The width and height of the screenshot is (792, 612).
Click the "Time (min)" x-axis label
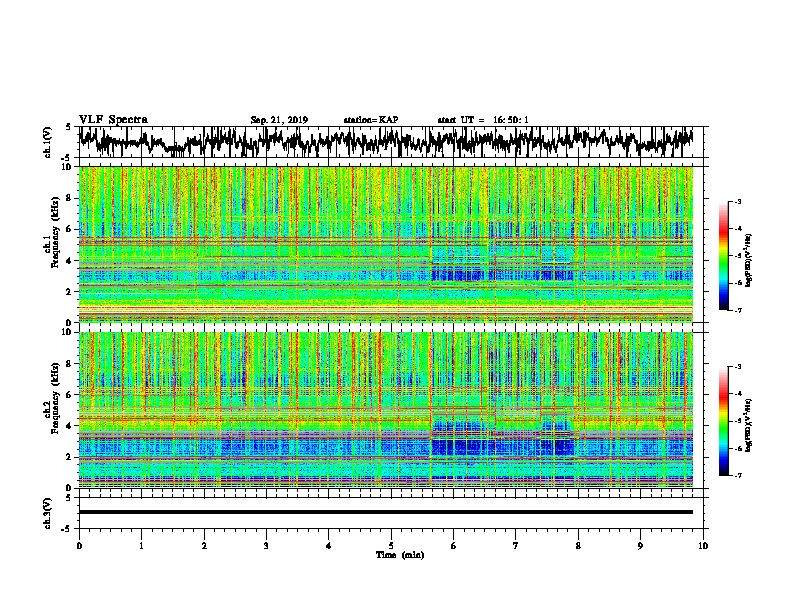tap(400, 555)
